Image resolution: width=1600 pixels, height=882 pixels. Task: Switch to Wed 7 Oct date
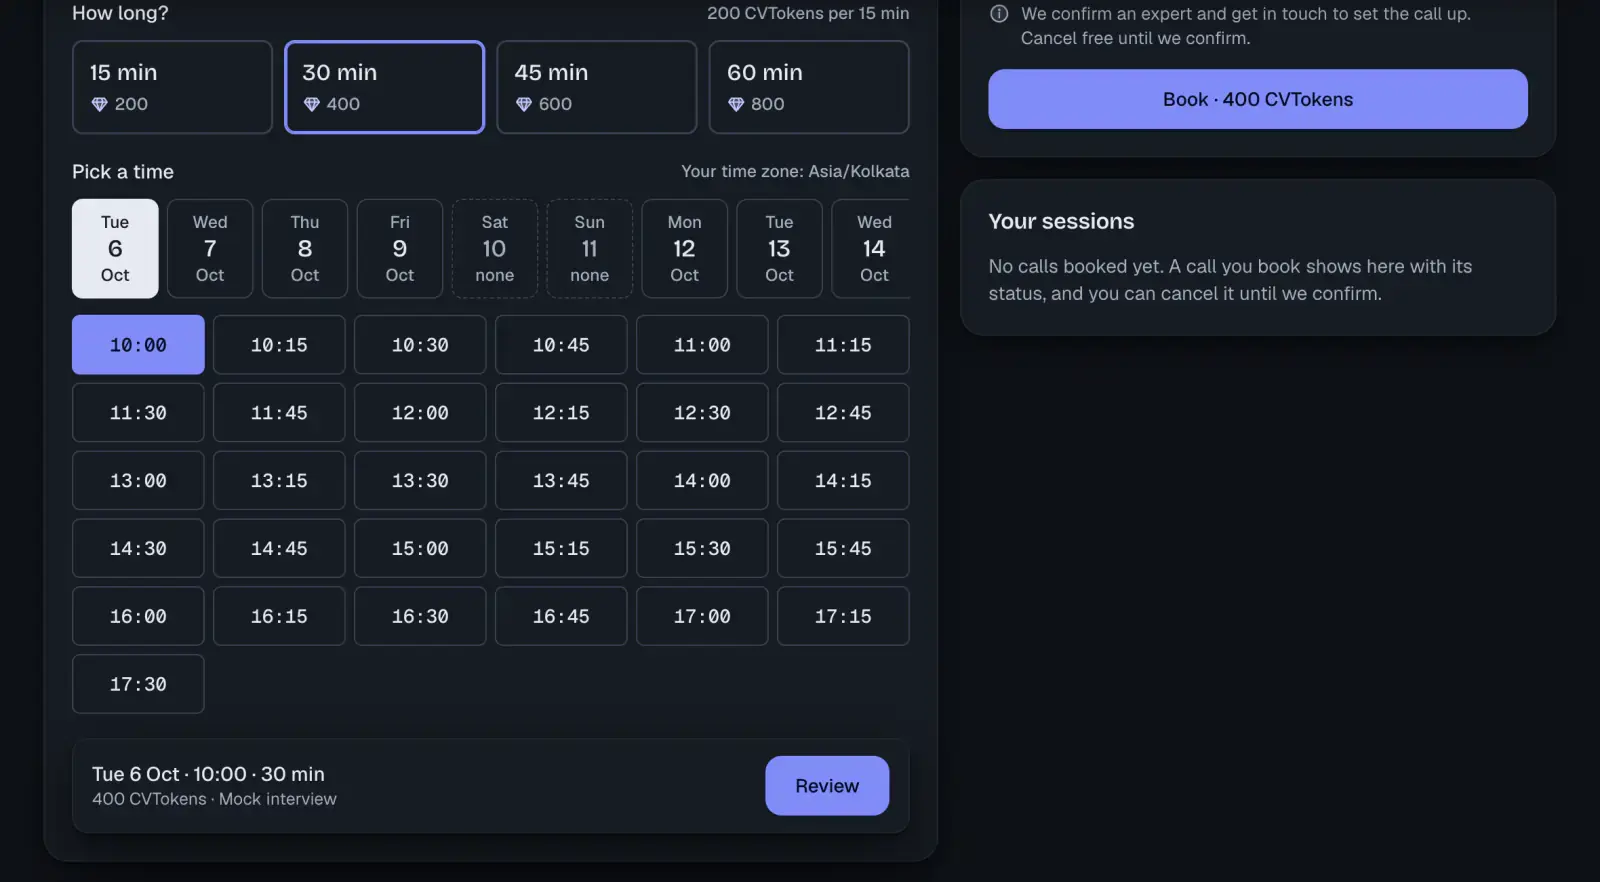coord(210,248)
